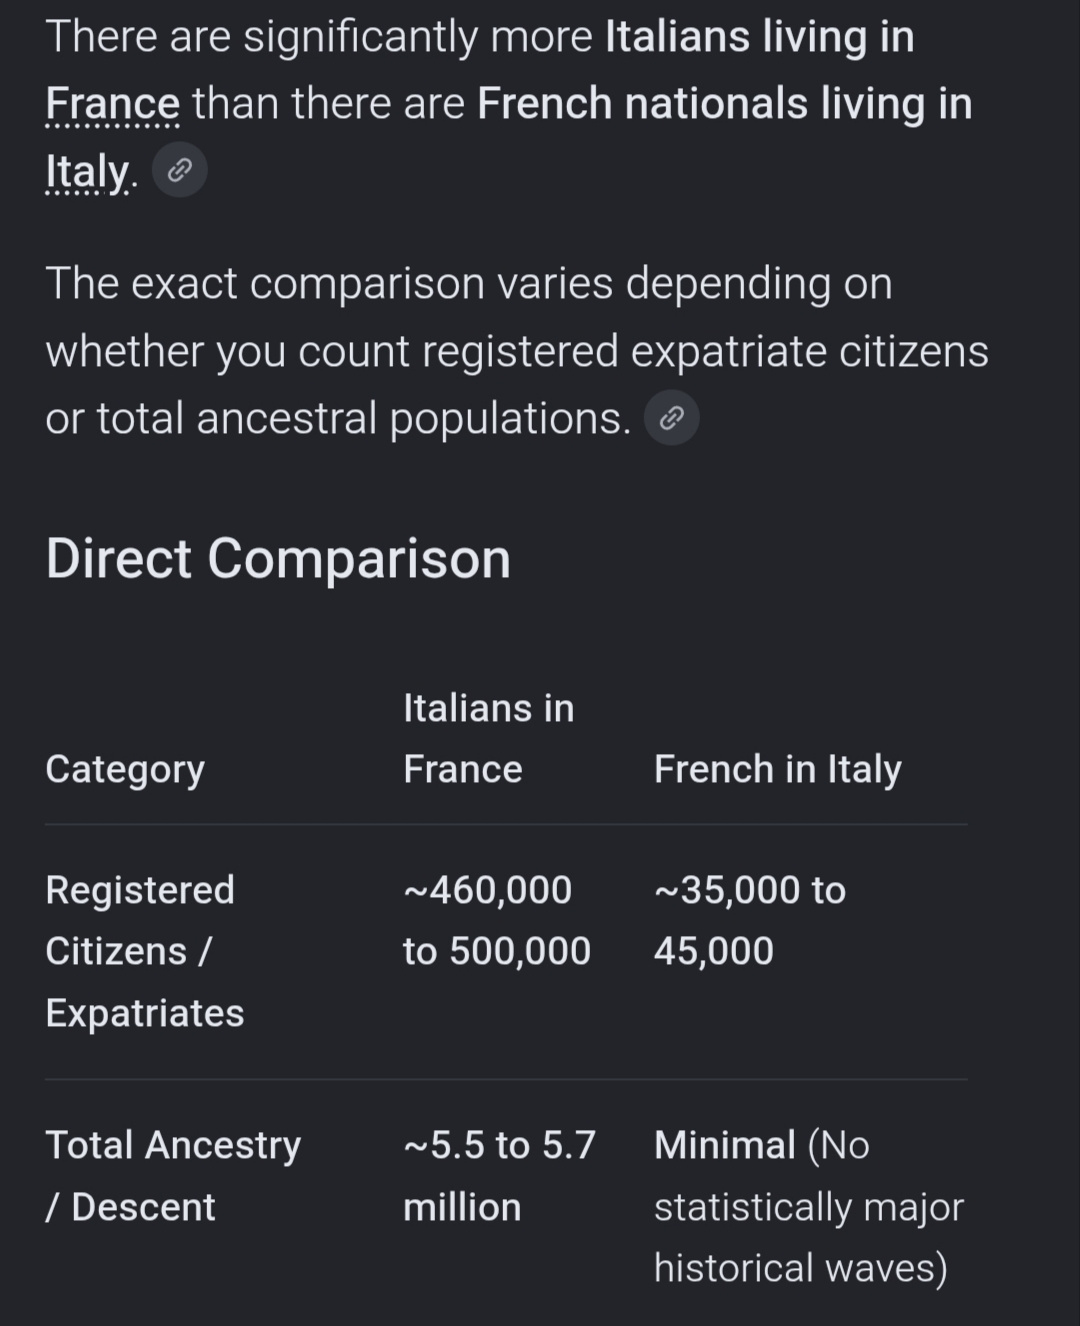The height and width of the screenshot is (1326, 1080).
Task: Click the bold phrase "Italians living in"
Action: pyautogui.click(x=760, y=37)
